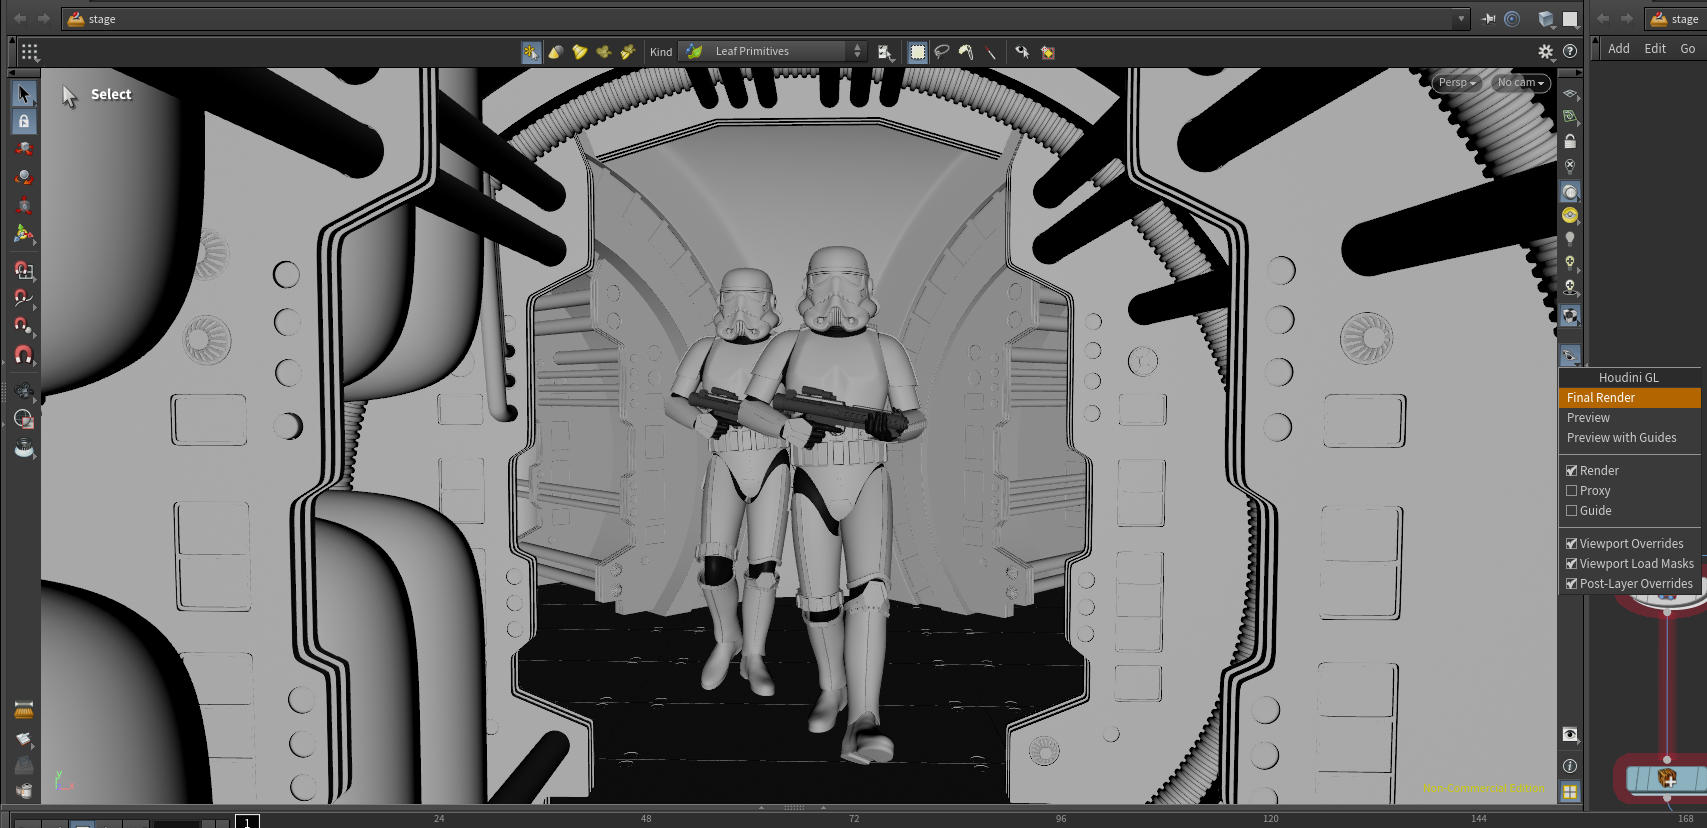Click the select primitives mode icon
This screenshot has height=828, width=1707.
pyautogui.click(x=531, y=52)
